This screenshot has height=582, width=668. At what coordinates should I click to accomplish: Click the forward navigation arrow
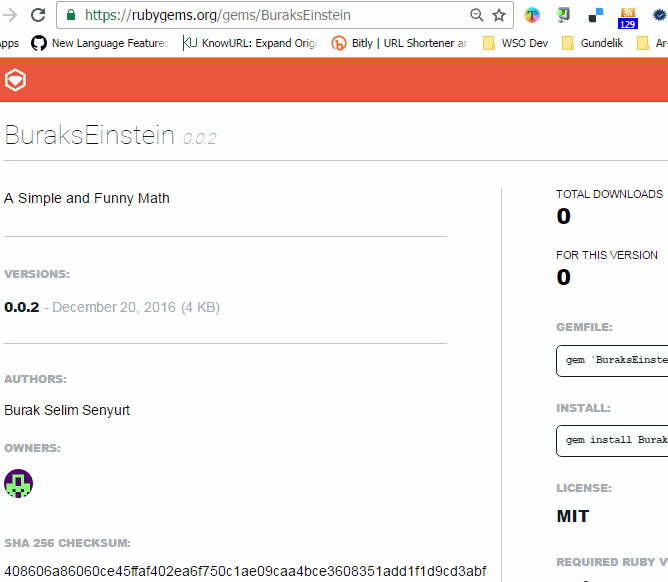pos(10,15)
